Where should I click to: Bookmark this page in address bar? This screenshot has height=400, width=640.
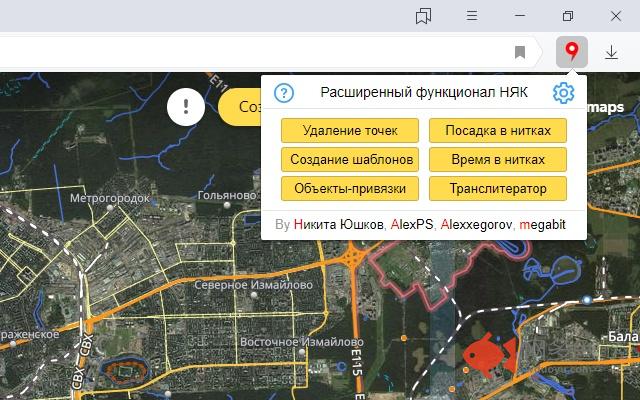[x=520, y=52]
